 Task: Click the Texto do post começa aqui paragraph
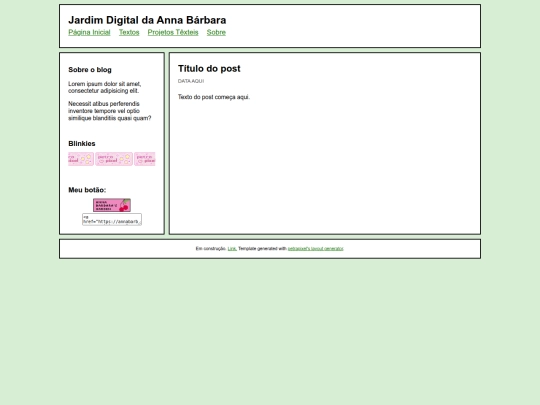pyautogui.click(x=214, y=97)
